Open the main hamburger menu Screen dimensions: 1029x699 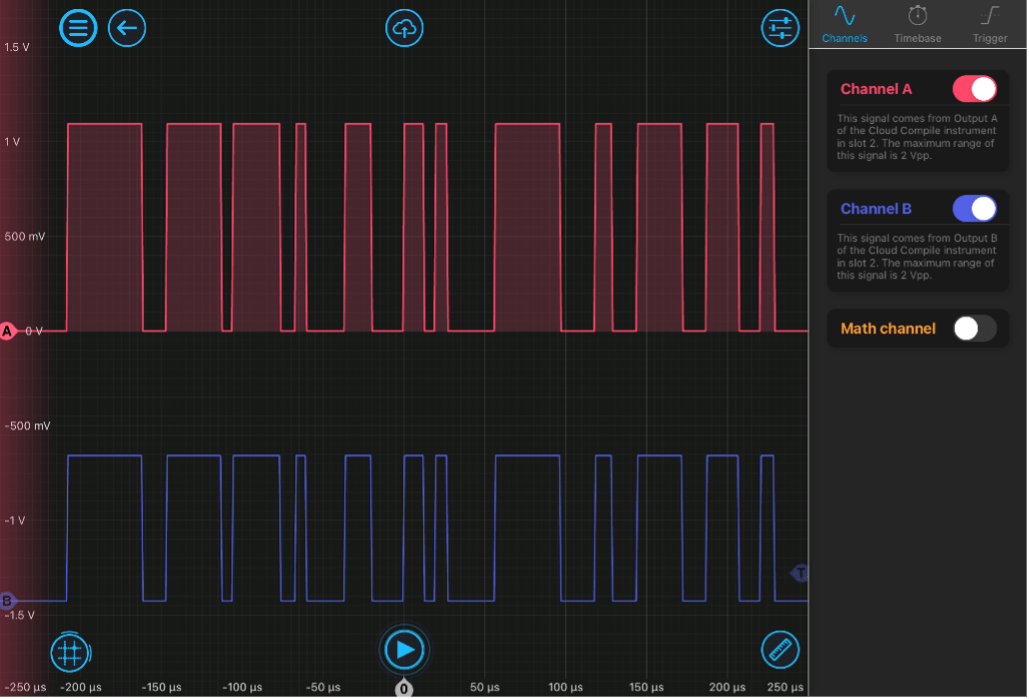[x=78, y=28]
